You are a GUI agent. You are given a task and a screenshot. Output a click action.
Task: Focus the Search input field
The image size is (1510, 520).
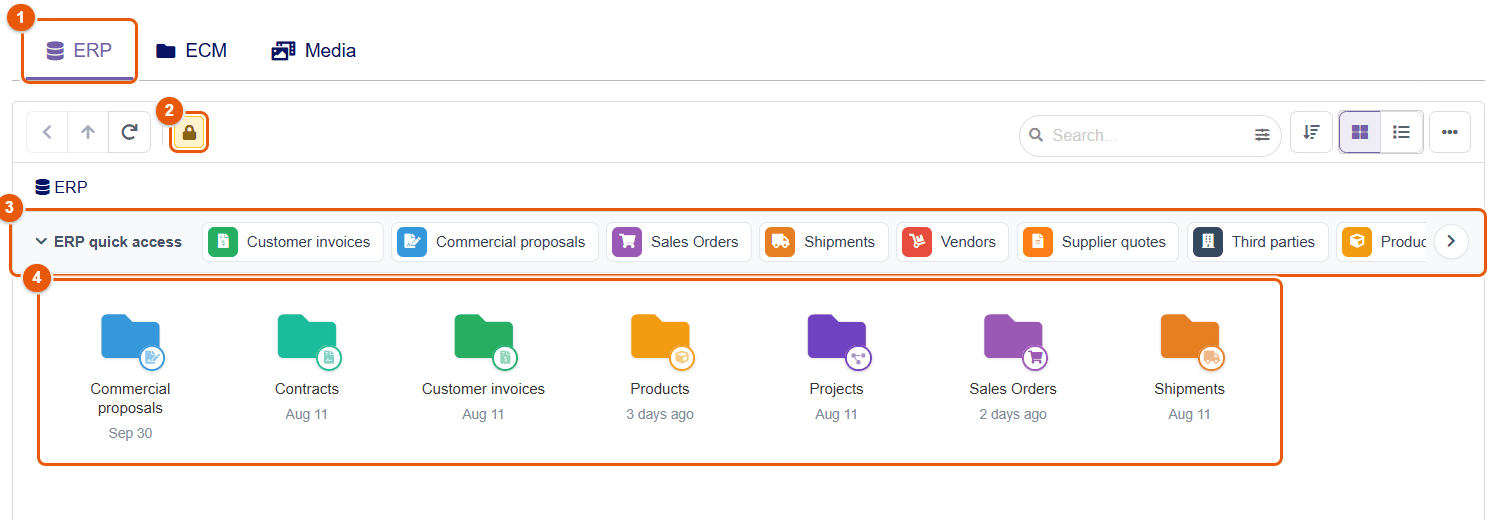click(1150, 135)
